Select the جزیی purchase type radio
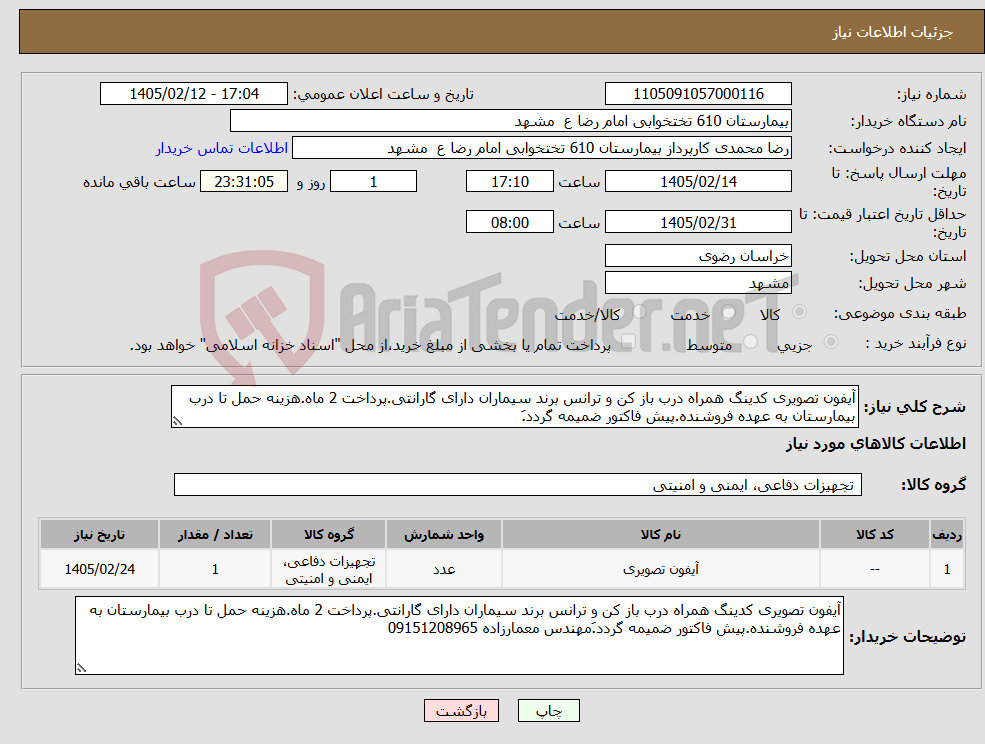This screenshot has height=744, width=985. point(830,342)
